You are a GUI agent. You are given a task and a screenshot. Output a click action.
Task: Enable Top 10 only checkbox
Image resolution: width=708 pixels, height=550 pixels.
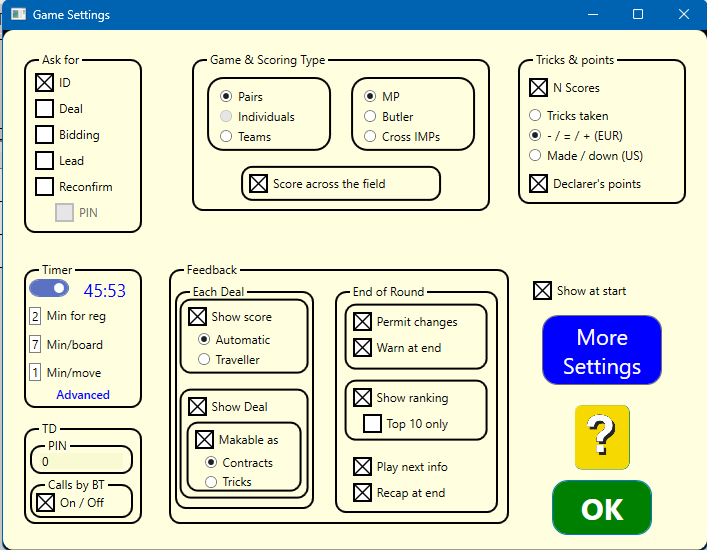372,424
